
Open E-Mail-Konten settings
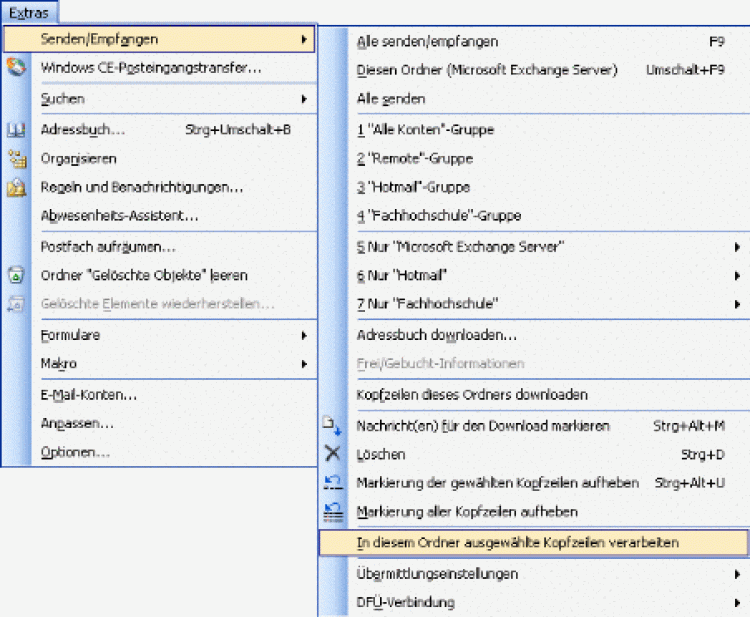[89, 394]
